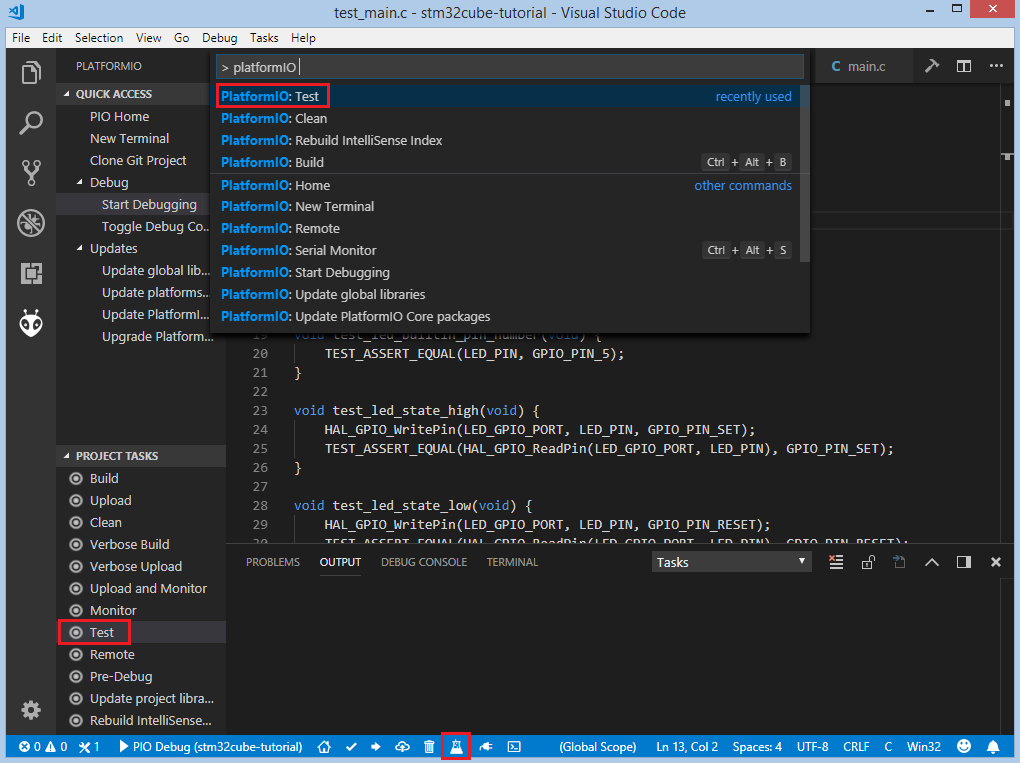Go to line via Ln 13, Col 2

pyautogui.click(x=687, y=747)
